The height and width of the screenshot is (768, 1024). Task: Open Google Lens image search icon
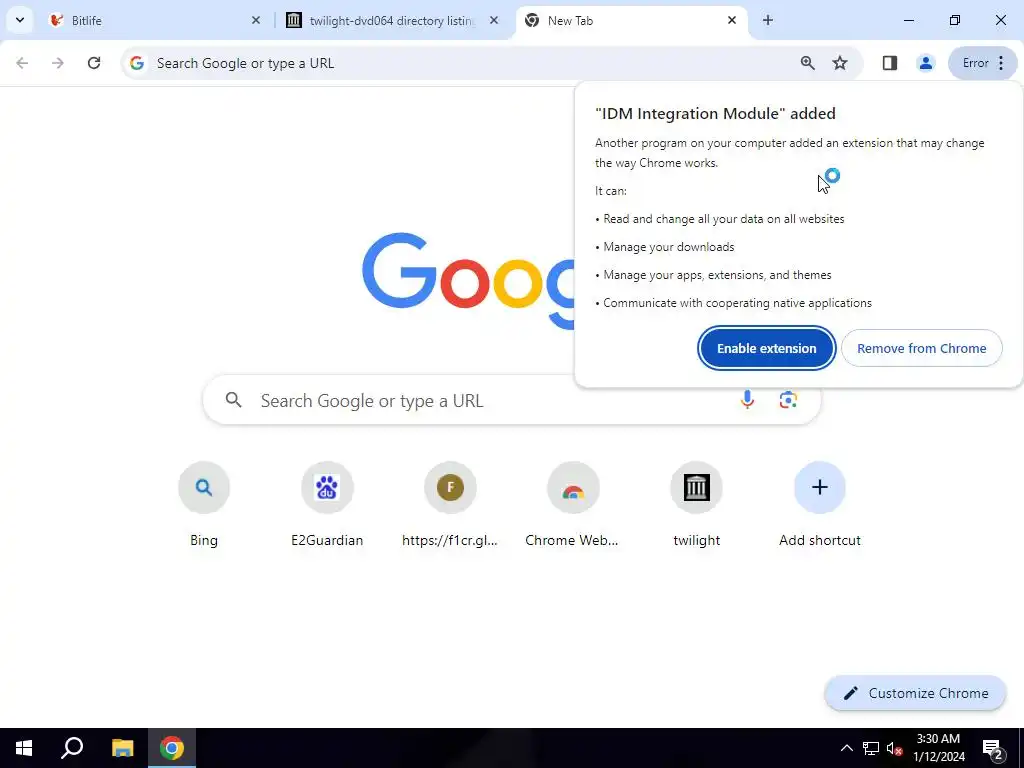pos(788,400)
